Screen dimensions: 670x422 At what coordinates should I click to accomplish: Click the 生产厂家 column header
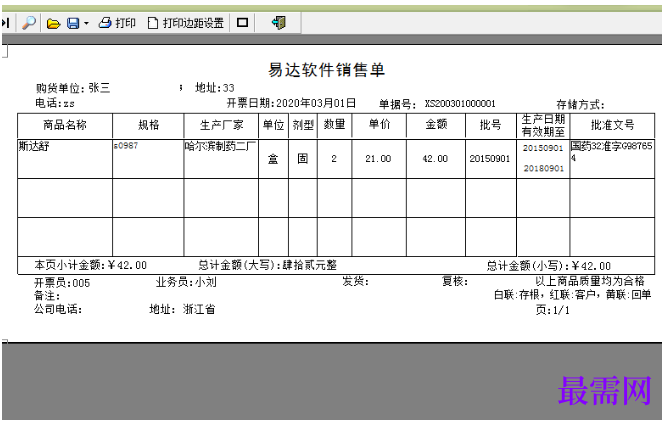click(221, 125)
